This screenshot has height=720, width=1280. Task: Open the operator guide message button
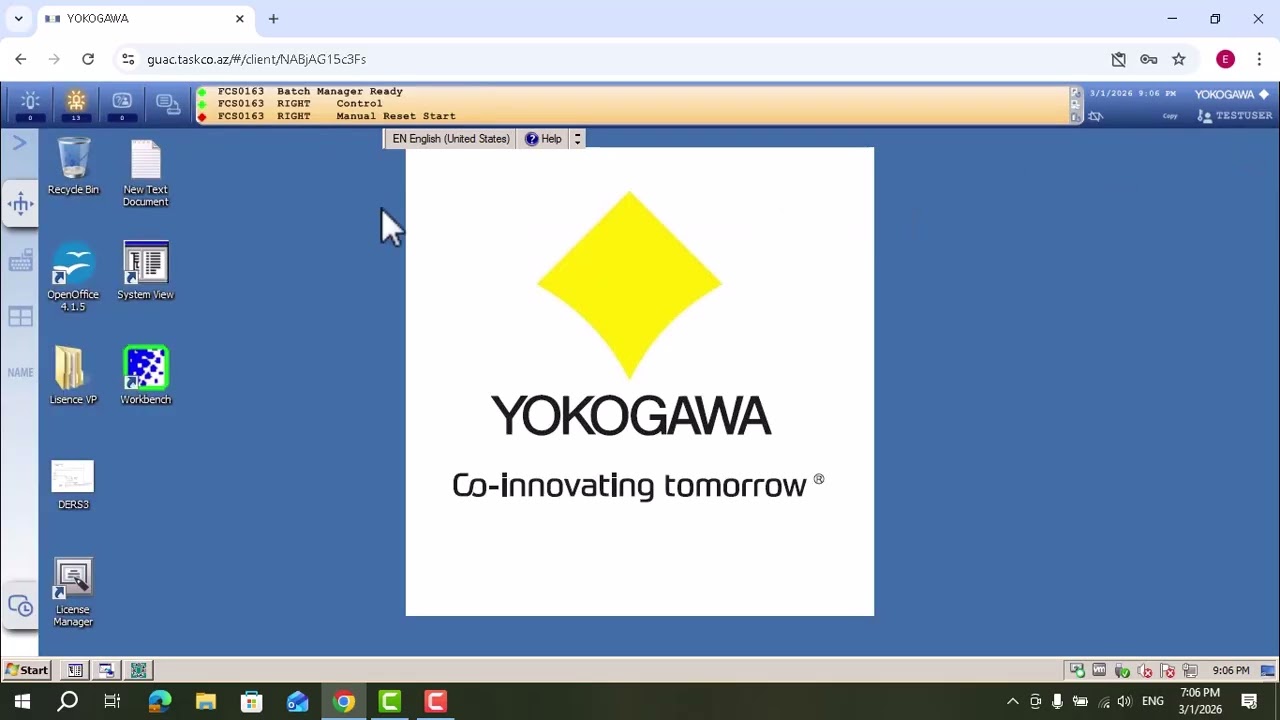tap(122, 104)
